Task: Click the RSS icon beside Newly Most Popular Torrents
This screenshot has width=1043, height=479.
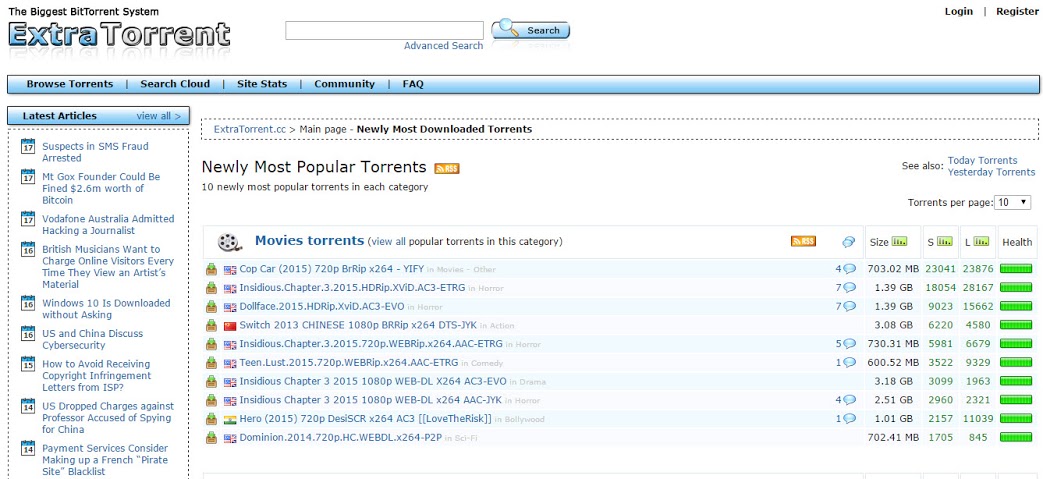Action: [447, 168]
